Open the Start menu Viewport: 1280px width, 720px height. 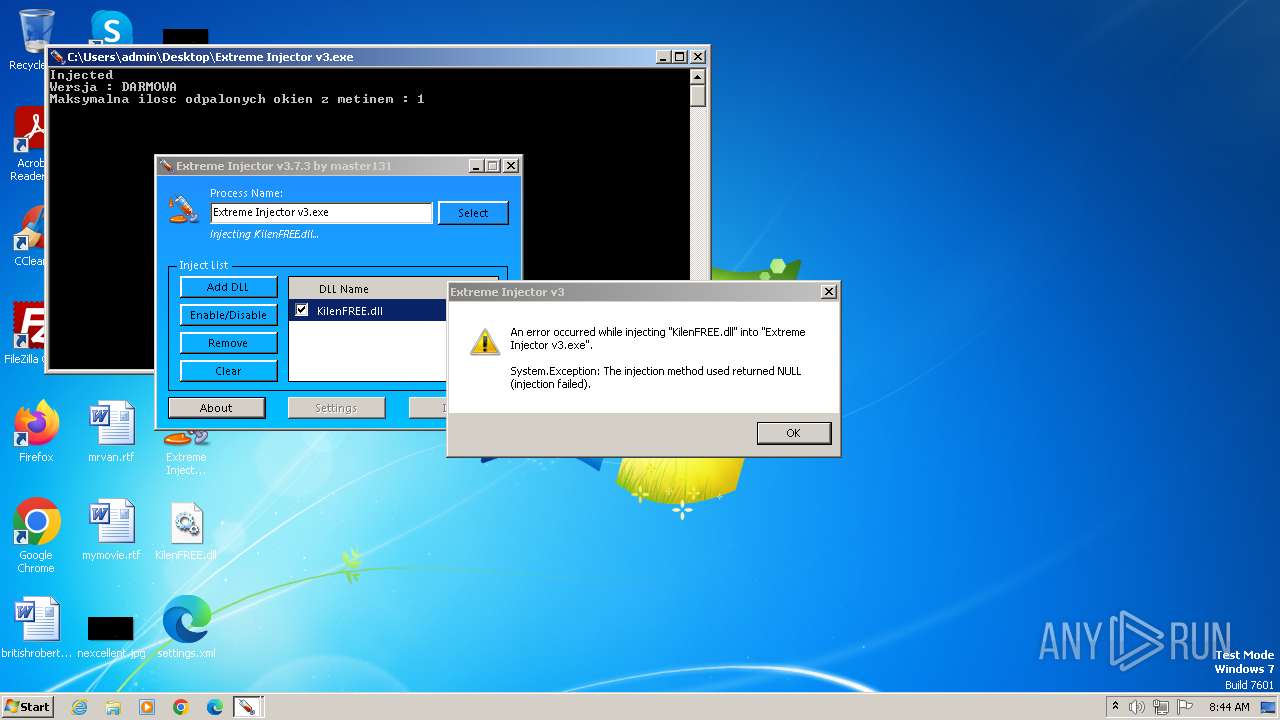pos(27,706)
